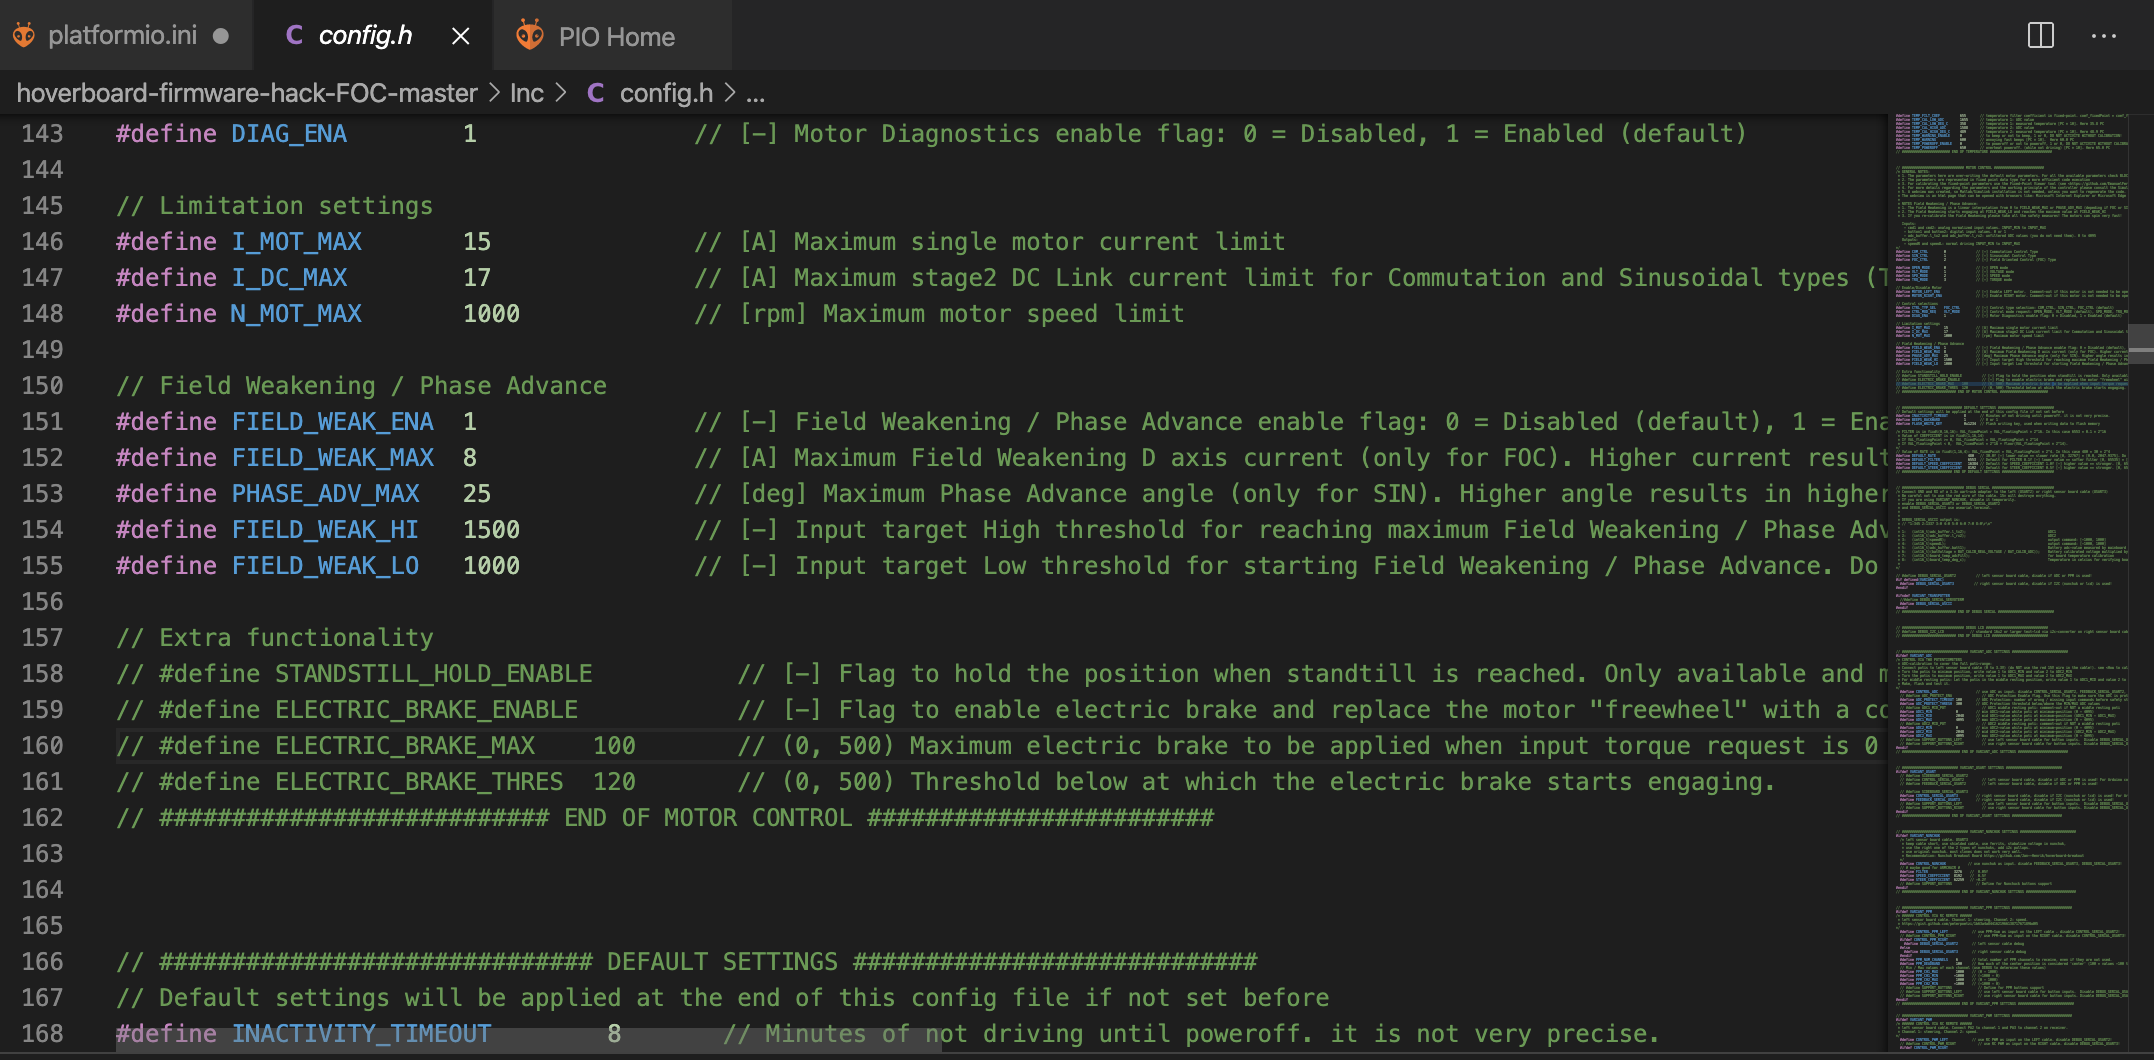Image resolution: width=2154 pixels, height=1060 pixels.
Task: Click the vertical scrollbar slider
Action: coord(2141,343)
